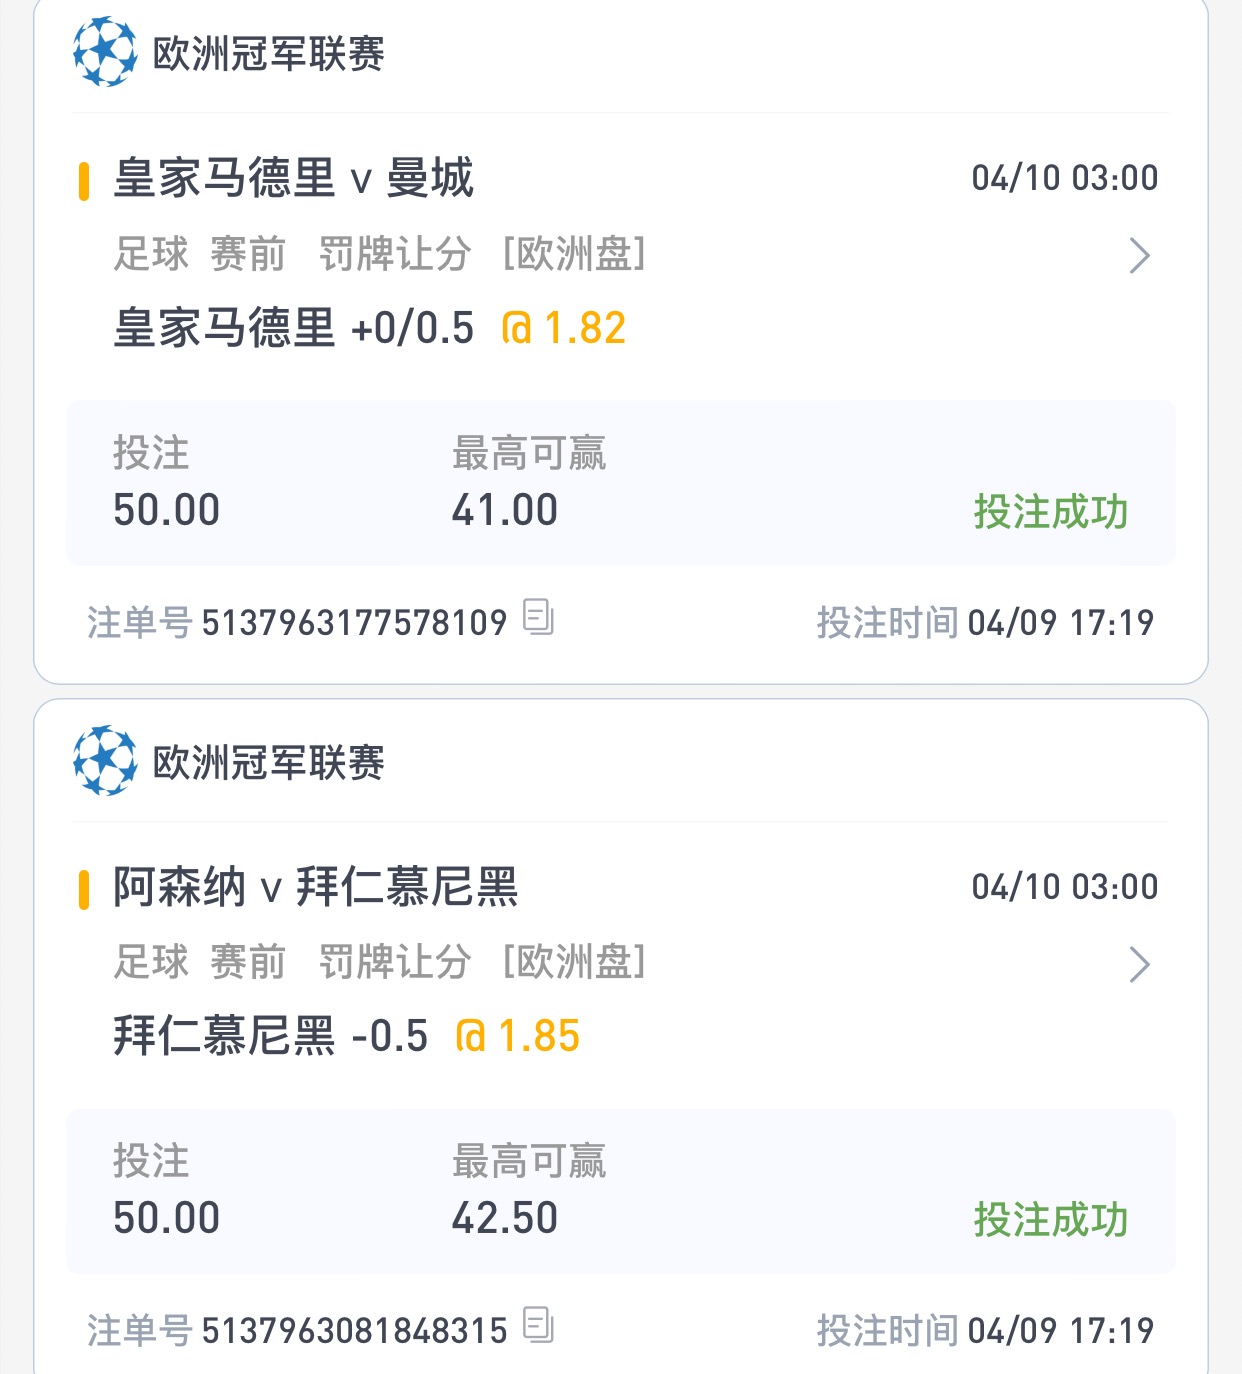
Task: Click the 41.00 maximum win amount
Action: tap(505, 510)
